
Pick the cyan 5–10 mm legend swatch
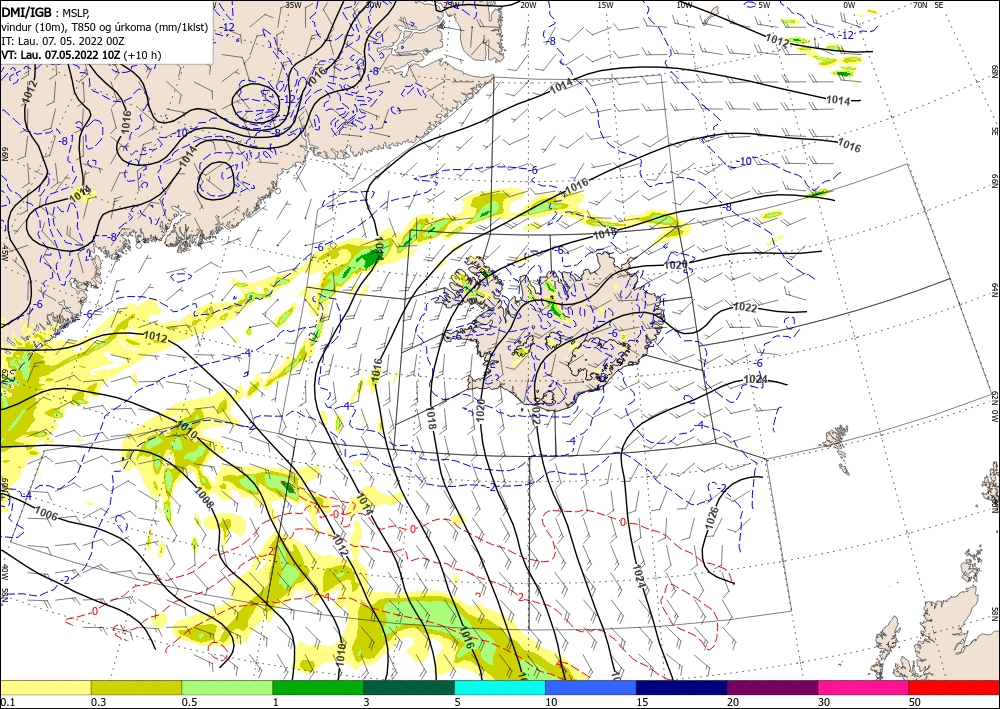tap(500, 687)
